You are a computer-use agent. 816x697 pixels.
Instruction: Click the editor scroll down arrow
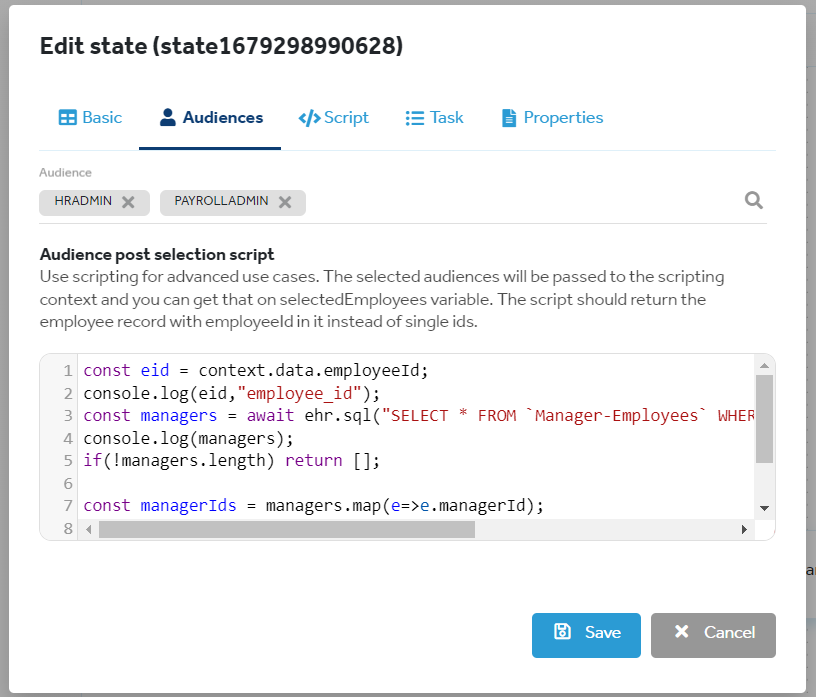pyautogui.click(x=764, y=508)
